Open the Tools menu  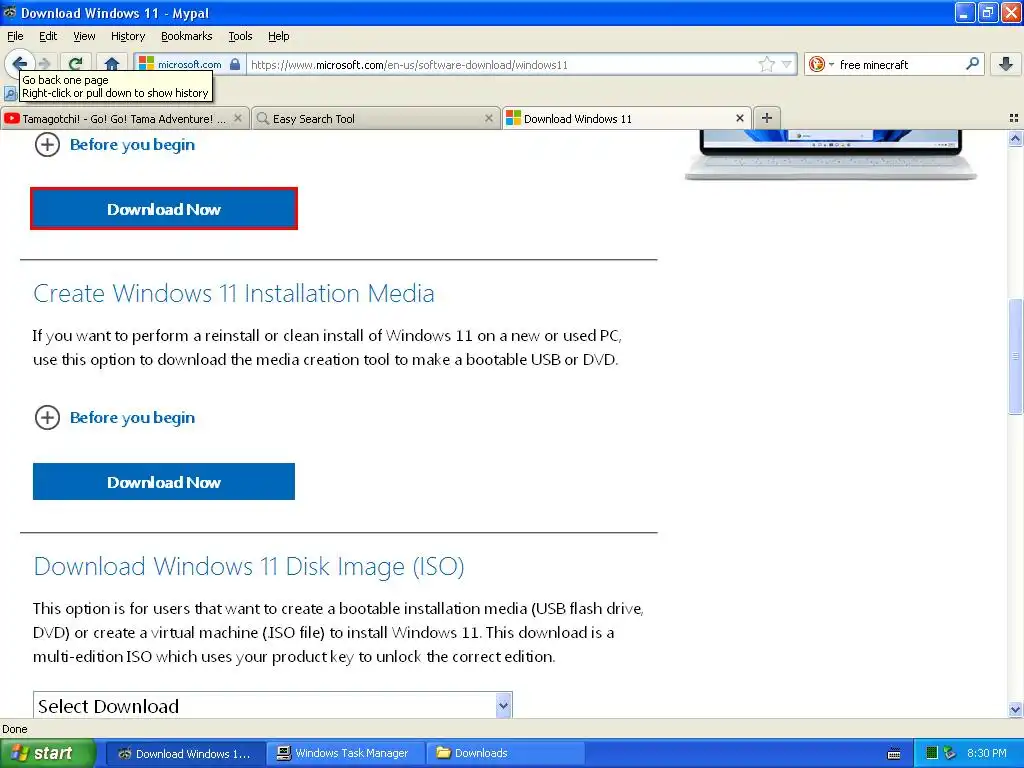pyautogui.click(x=240, y=36)
